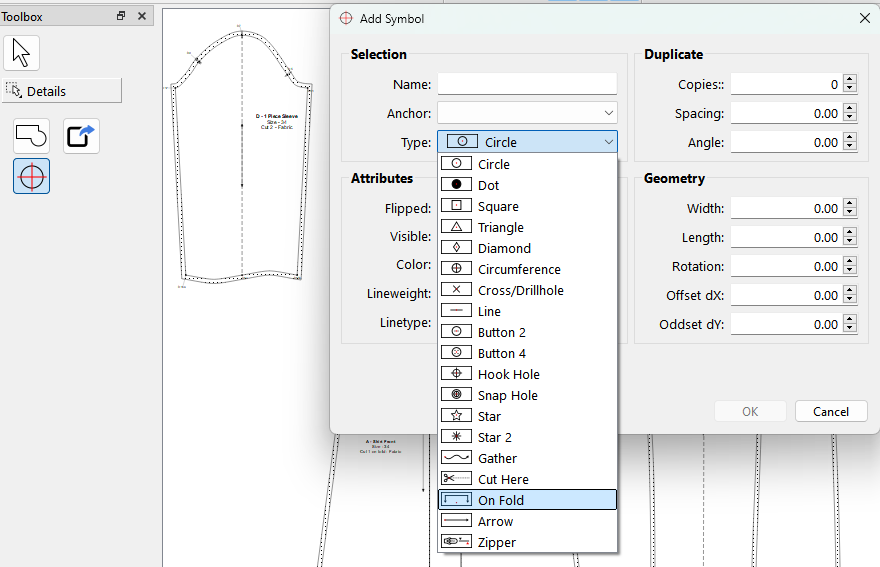This screenshot has width=880, height=567.
Task: Close the Toolbox panel
Action: 142,16
